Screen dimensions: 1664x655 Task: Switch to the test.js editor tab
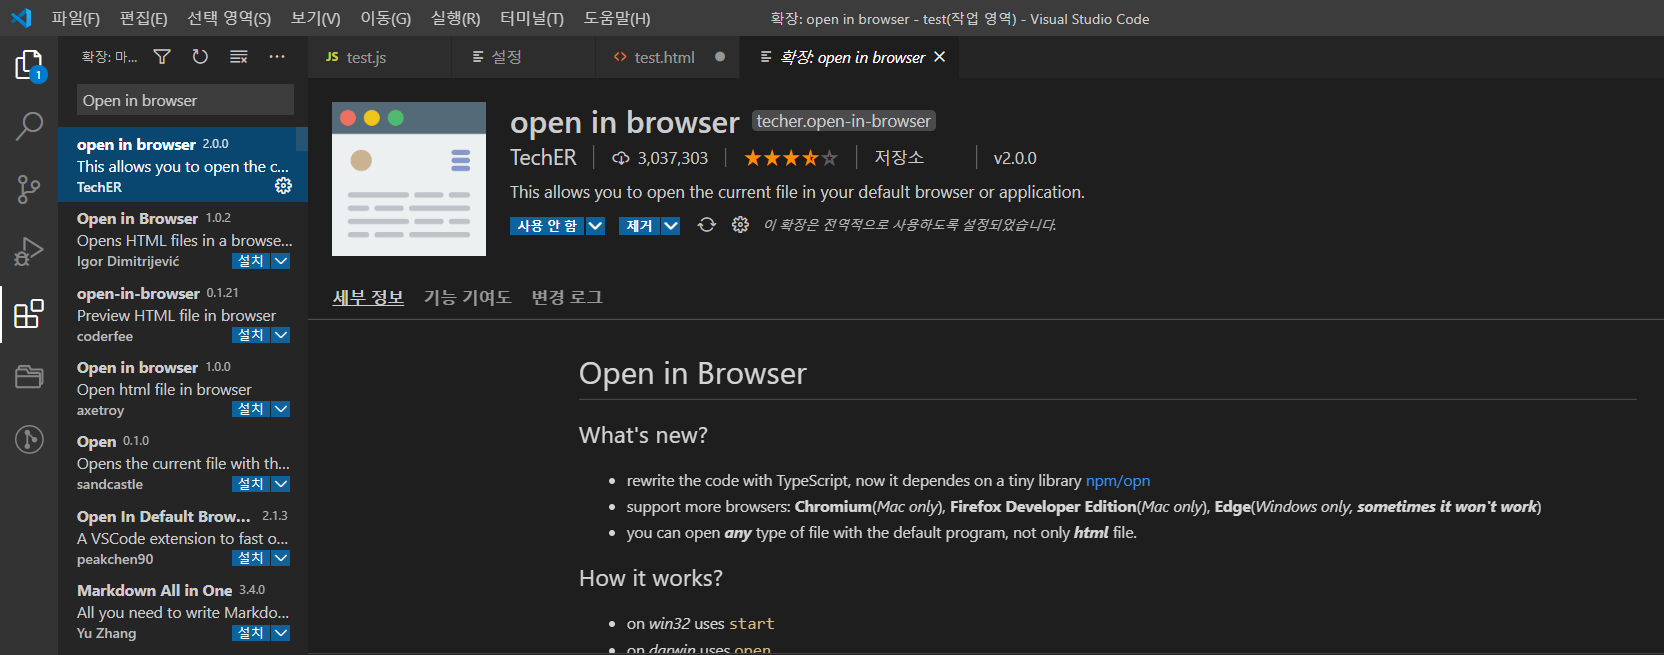[380, 57]
